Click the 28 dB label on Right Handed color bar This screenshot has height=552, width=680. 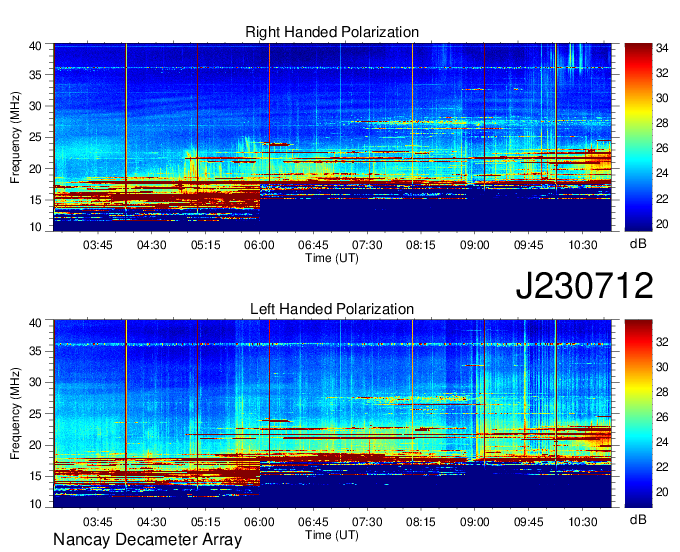(x=662, y=124)
